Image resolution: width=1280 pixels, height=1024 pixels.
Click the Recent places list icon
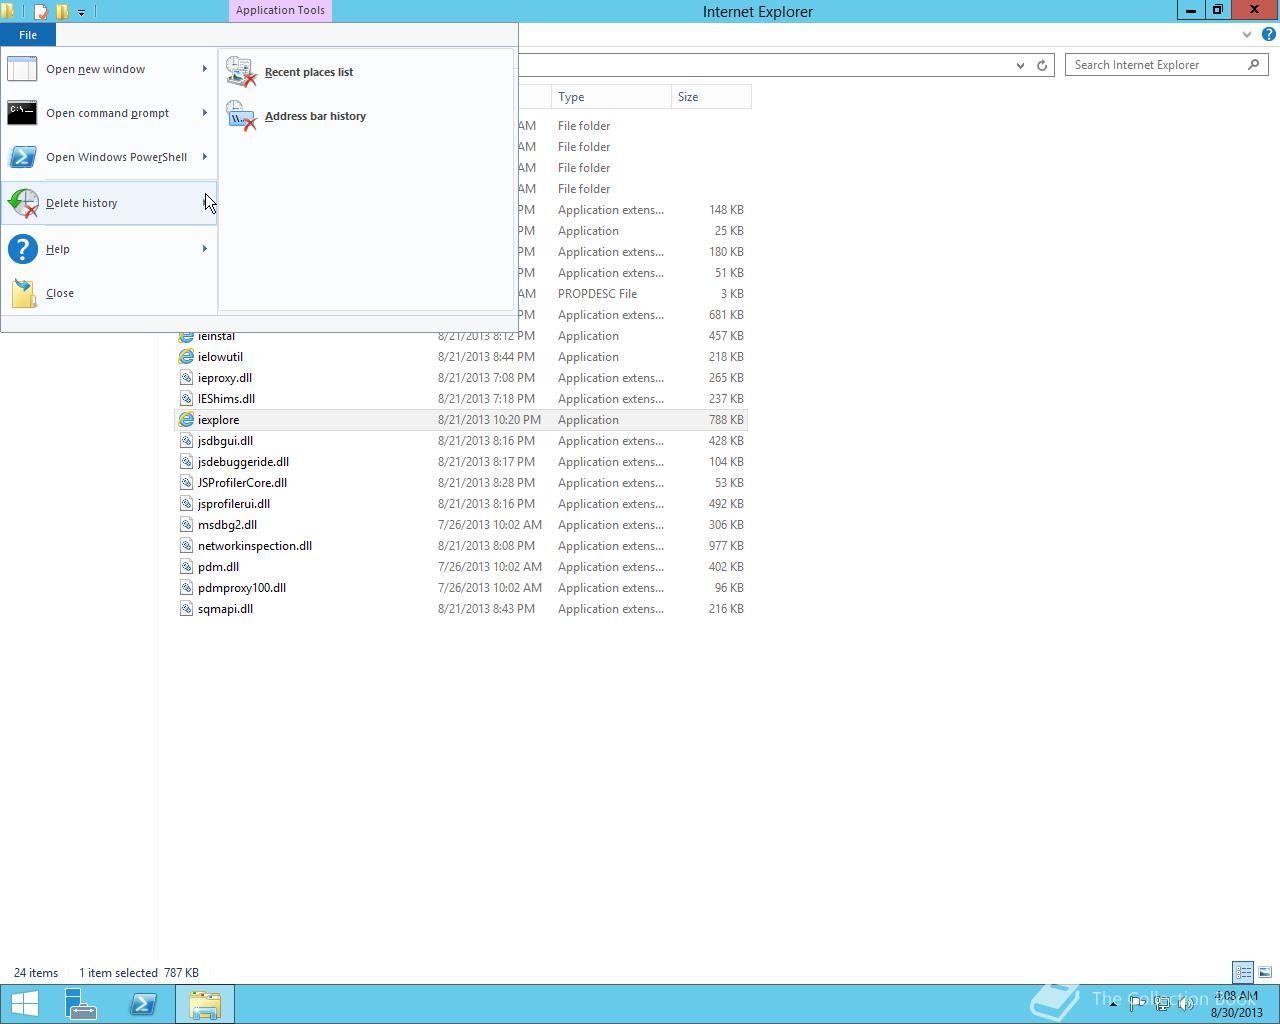pos(241,72)
